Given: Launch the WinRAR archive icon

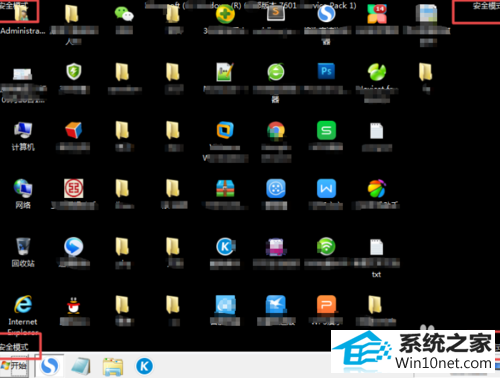Looking at the screenshot, I should coord(225,188).
